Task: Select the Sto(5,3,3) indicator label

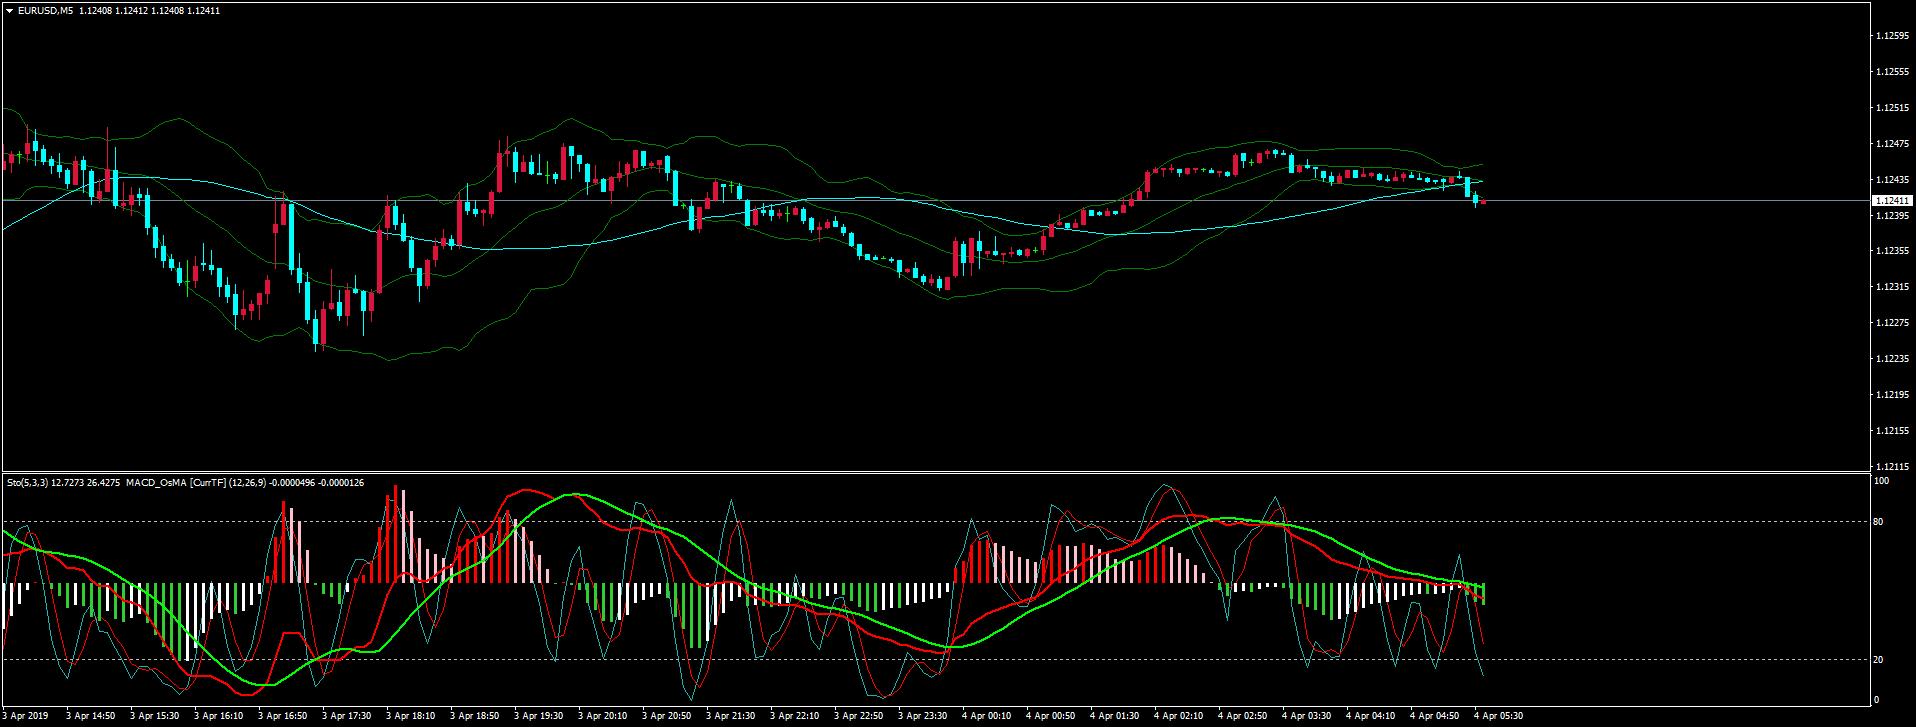Action: click(x=29, y=483)
